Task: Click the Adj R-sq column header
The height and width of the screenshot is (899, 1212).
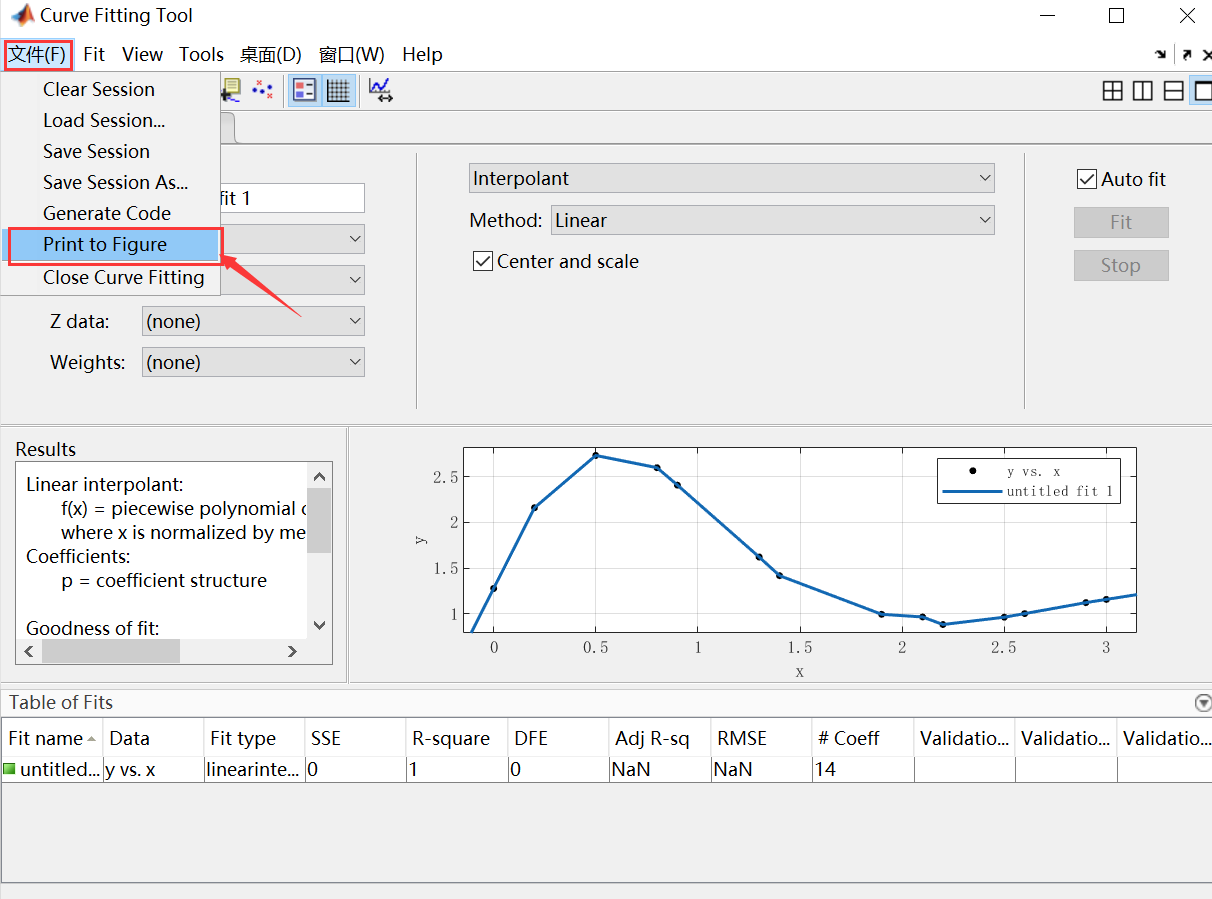Action: pyautogui.click(x=660, y=738)
